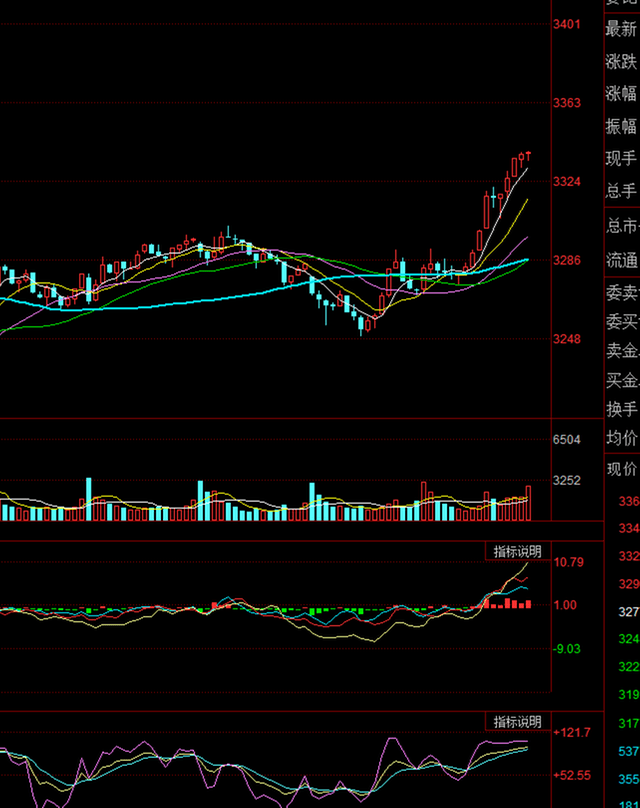Click the 涨跌 label in side panel
Image resolution: width=640 pixels, height=808 pixels.
click(621, 62)
